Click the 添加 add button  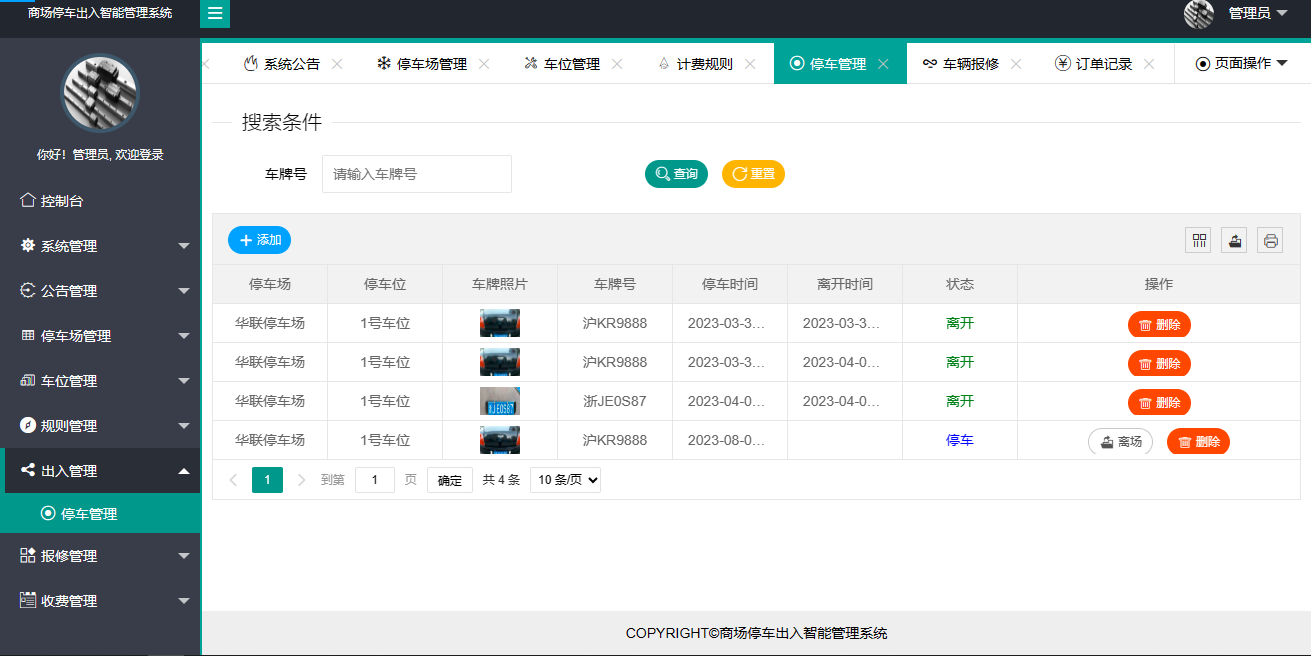pyautogui.click(x=259, y=240)
